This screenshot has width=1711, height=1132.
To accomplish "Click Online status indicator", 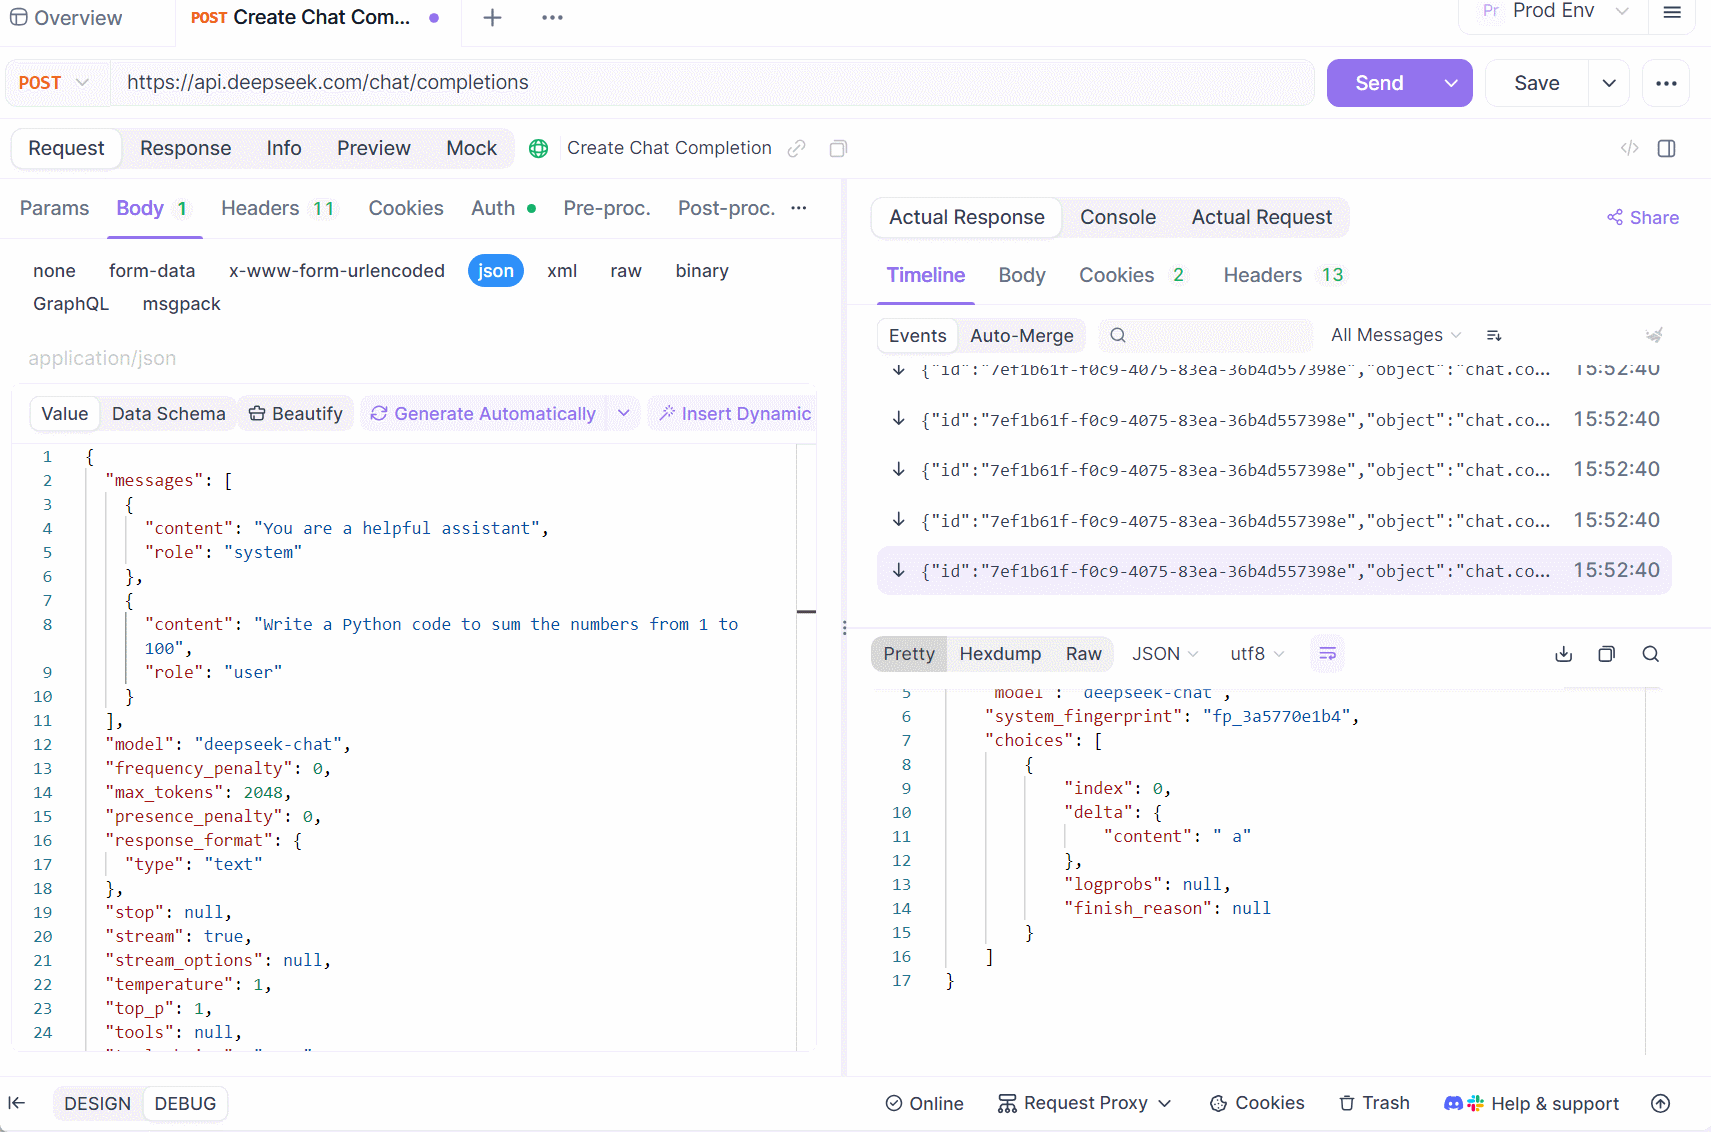I will tap(925, 1103).
